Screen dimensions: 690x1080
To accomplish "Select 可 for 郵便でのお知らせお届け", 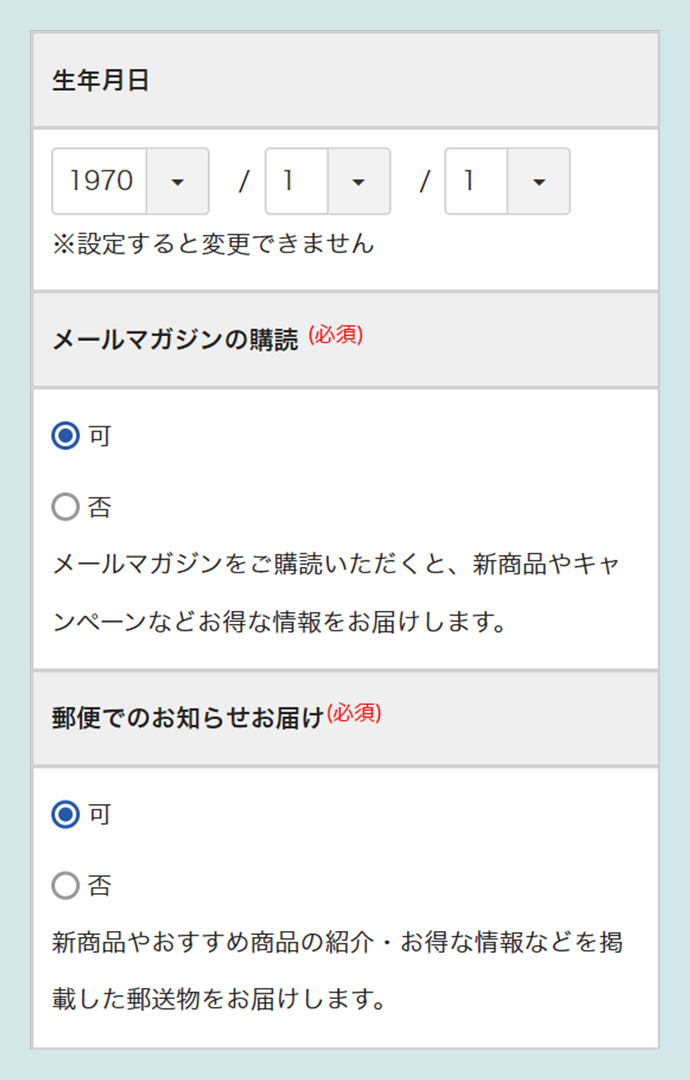I will pyautogui.click(x=65, y=815).
